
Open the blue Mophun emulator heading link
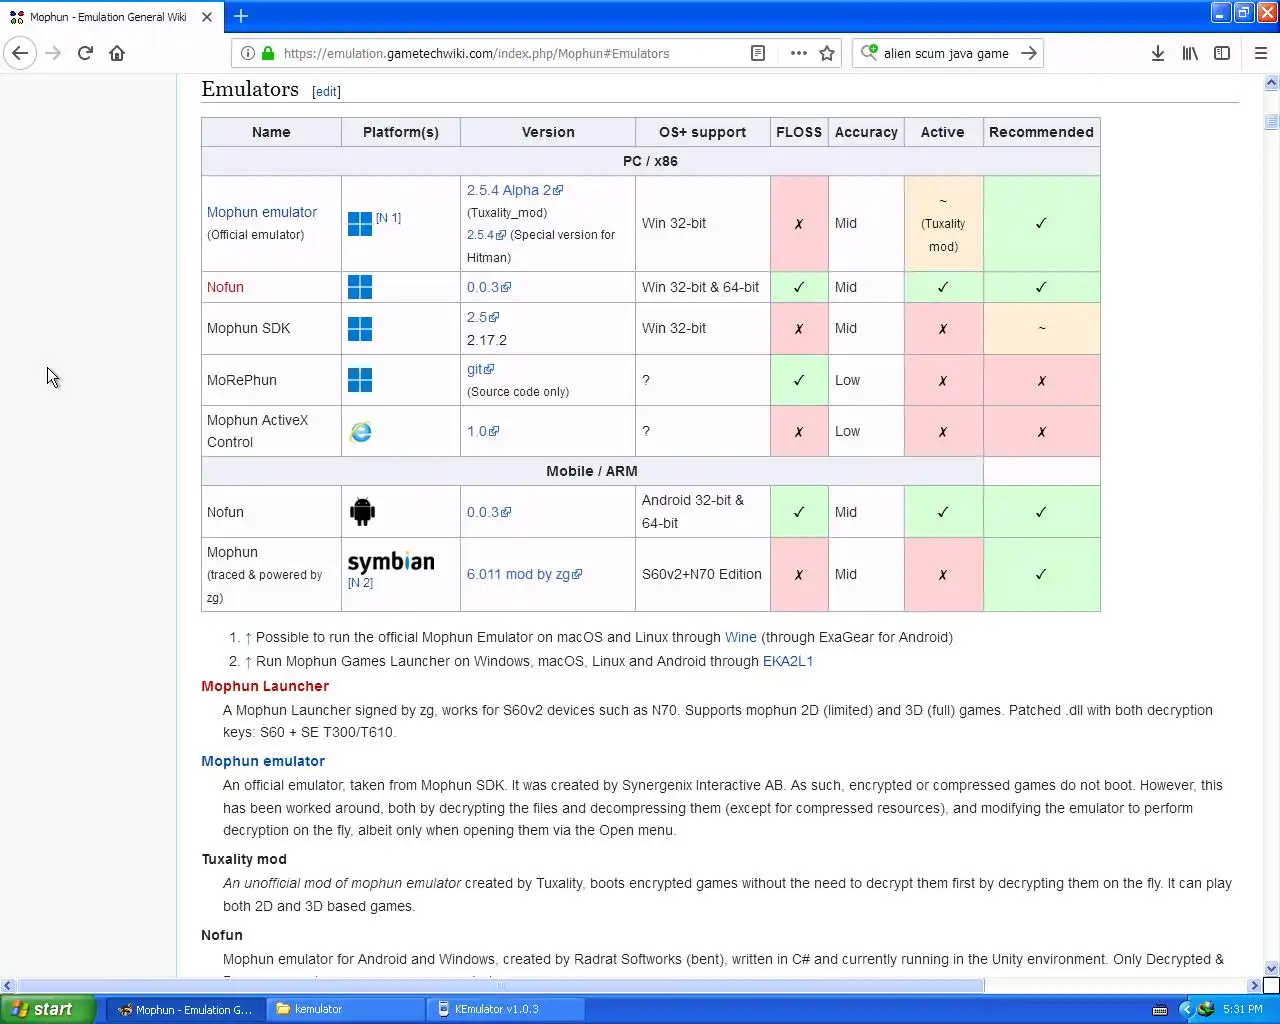click(x=263, y=761)
